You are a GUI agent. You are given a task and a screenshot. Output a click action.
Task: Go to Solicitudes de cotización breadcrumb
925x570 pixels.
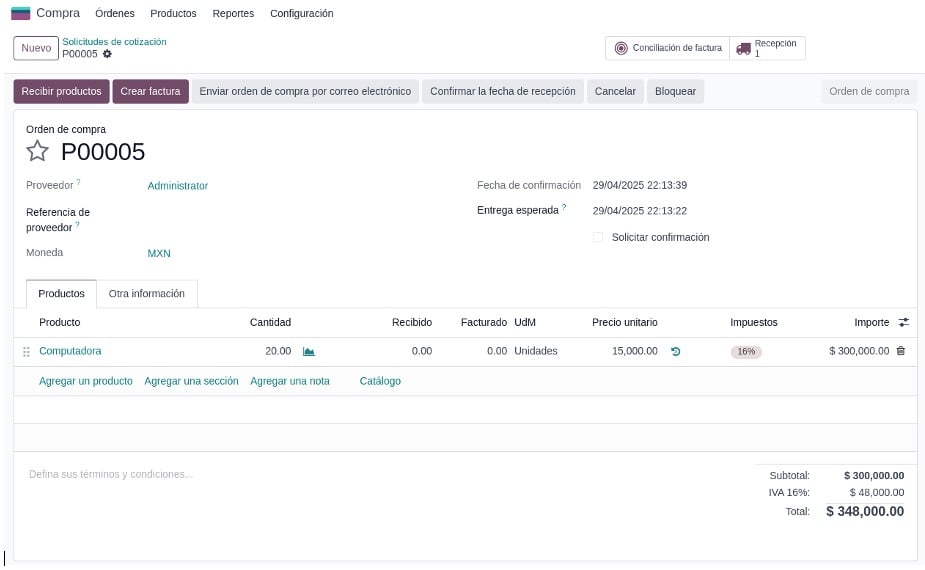click(114, 42)
